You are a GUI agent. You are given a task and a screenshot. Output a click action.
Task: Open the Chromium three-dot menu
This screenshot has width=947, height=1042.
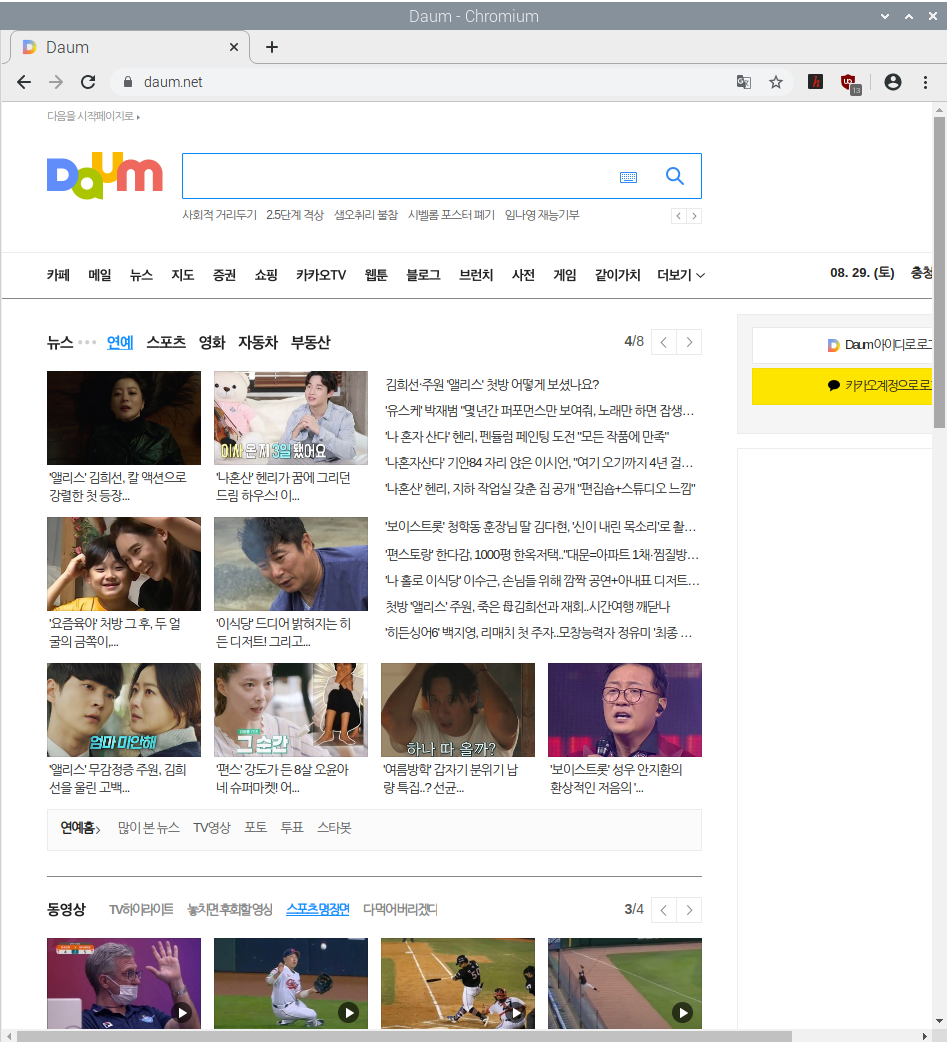(x=925, y=82)
